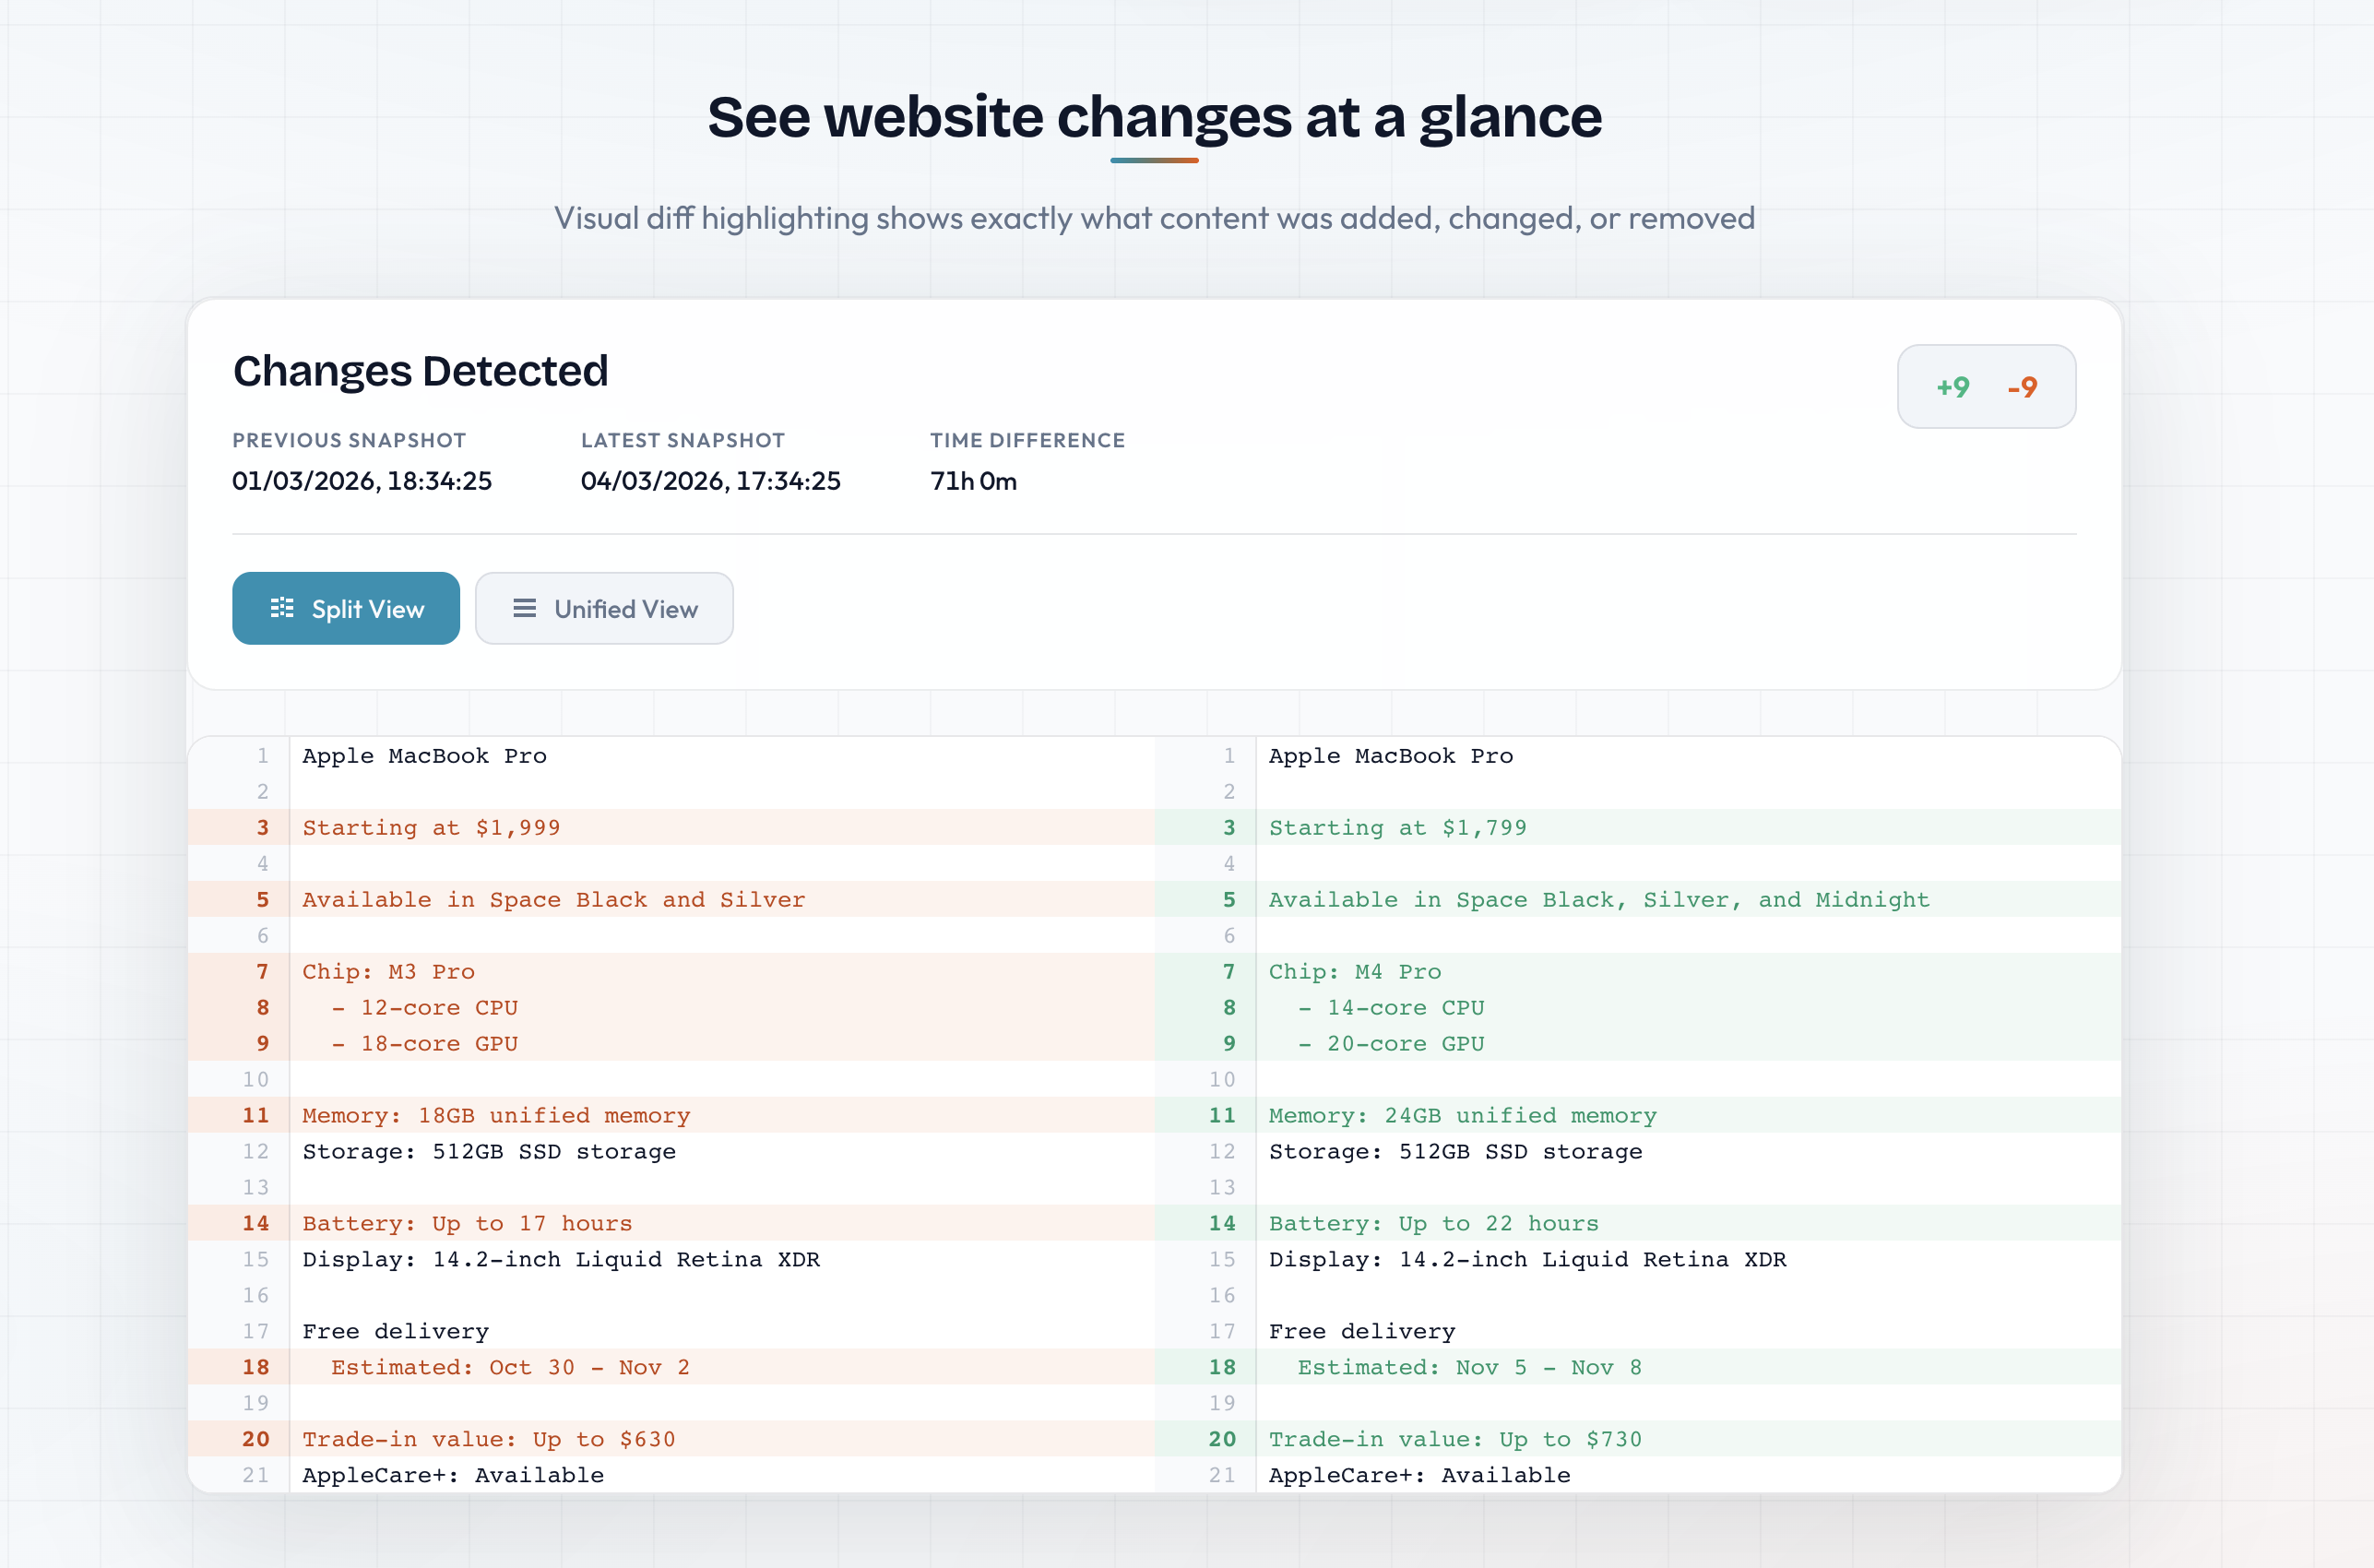Click 'Display: 14.2-inch Liquid Retina XDR' in the latest snapshot pane
Screen dimensions: 2374x1568
point(1528,1260)
